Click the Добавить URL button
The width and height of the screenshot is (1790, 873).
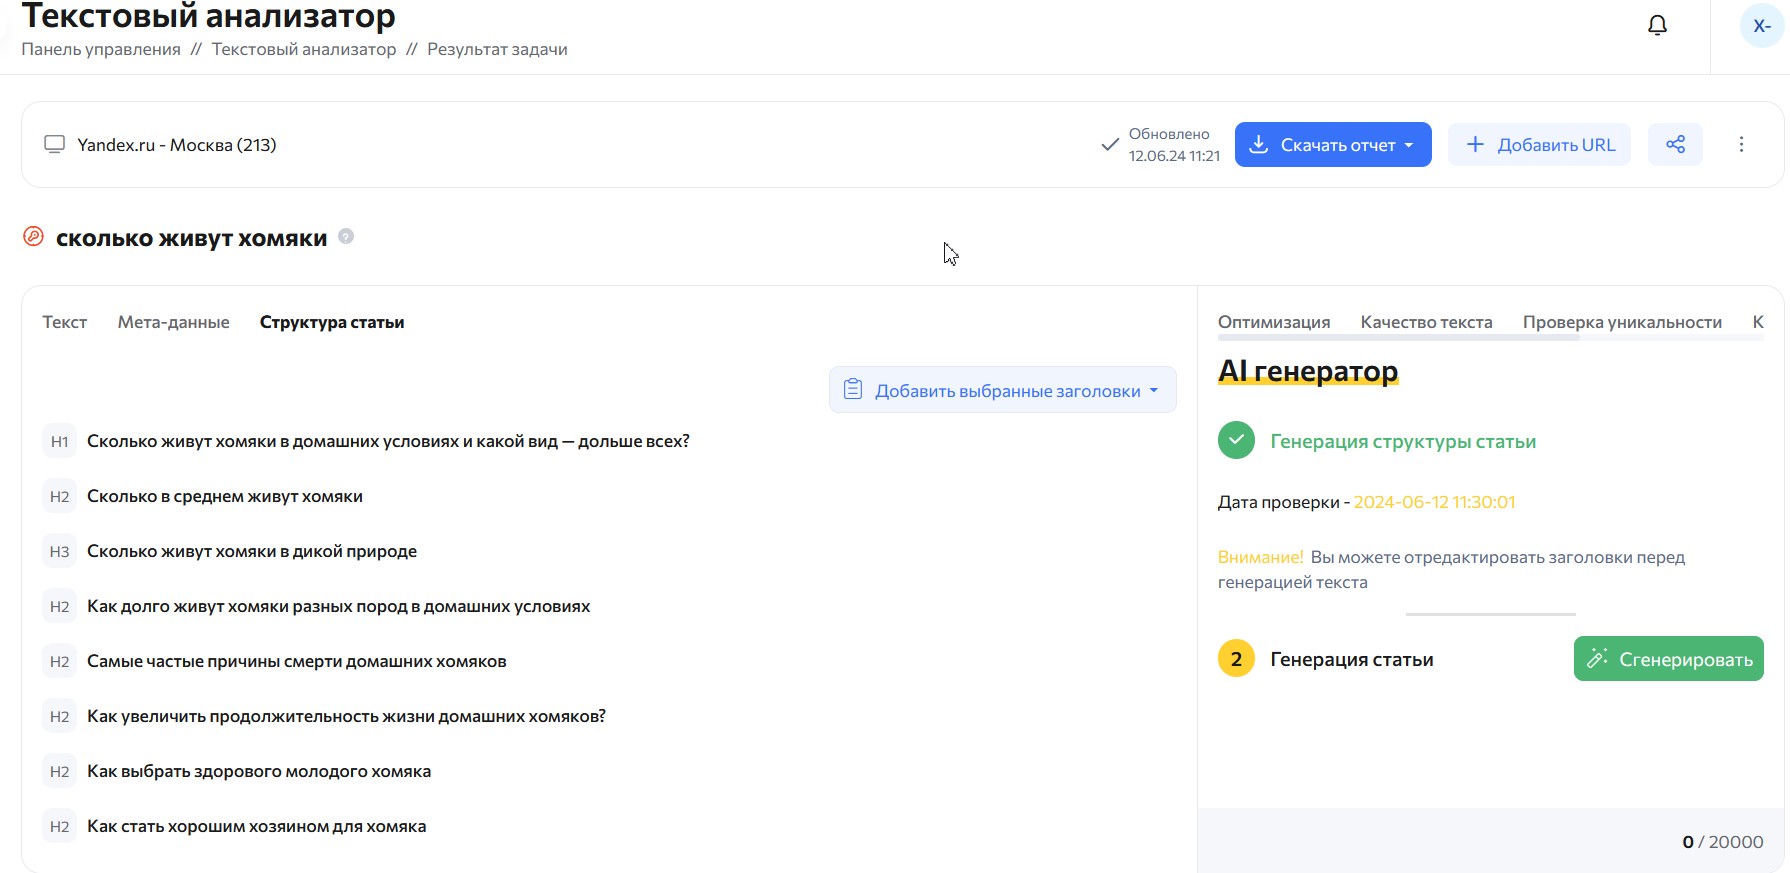click(x=1539, y=145)
